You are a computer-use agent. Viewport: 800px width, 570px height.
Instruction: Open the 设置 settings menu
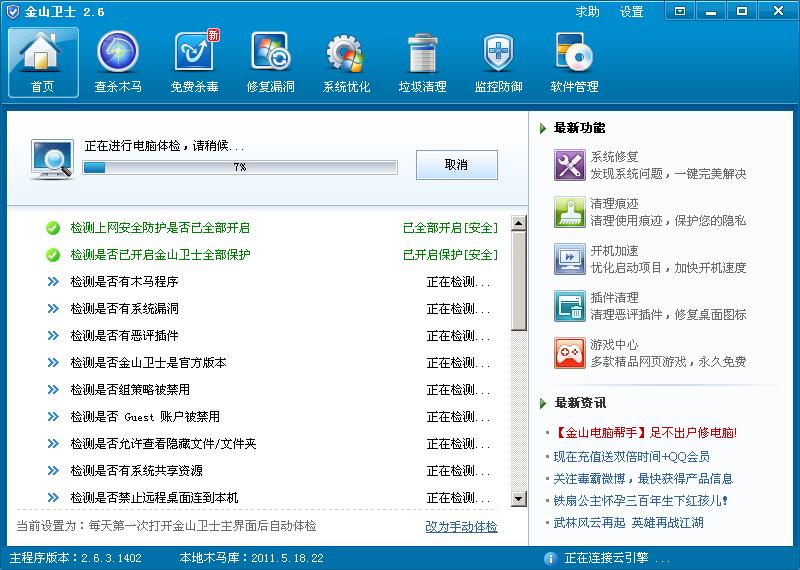coord(632,11)
